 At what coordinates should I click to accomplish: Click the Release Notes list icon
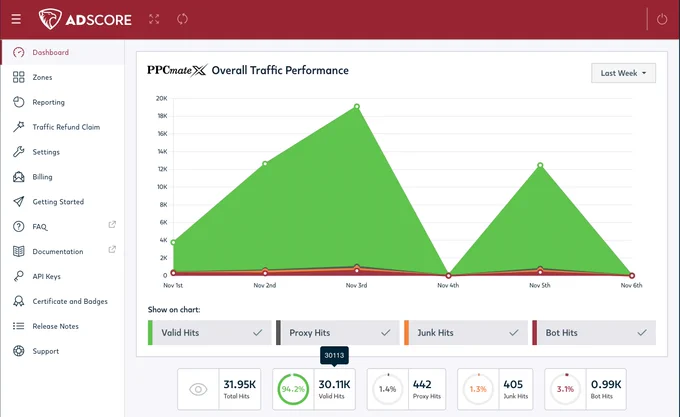click(19, 326)
